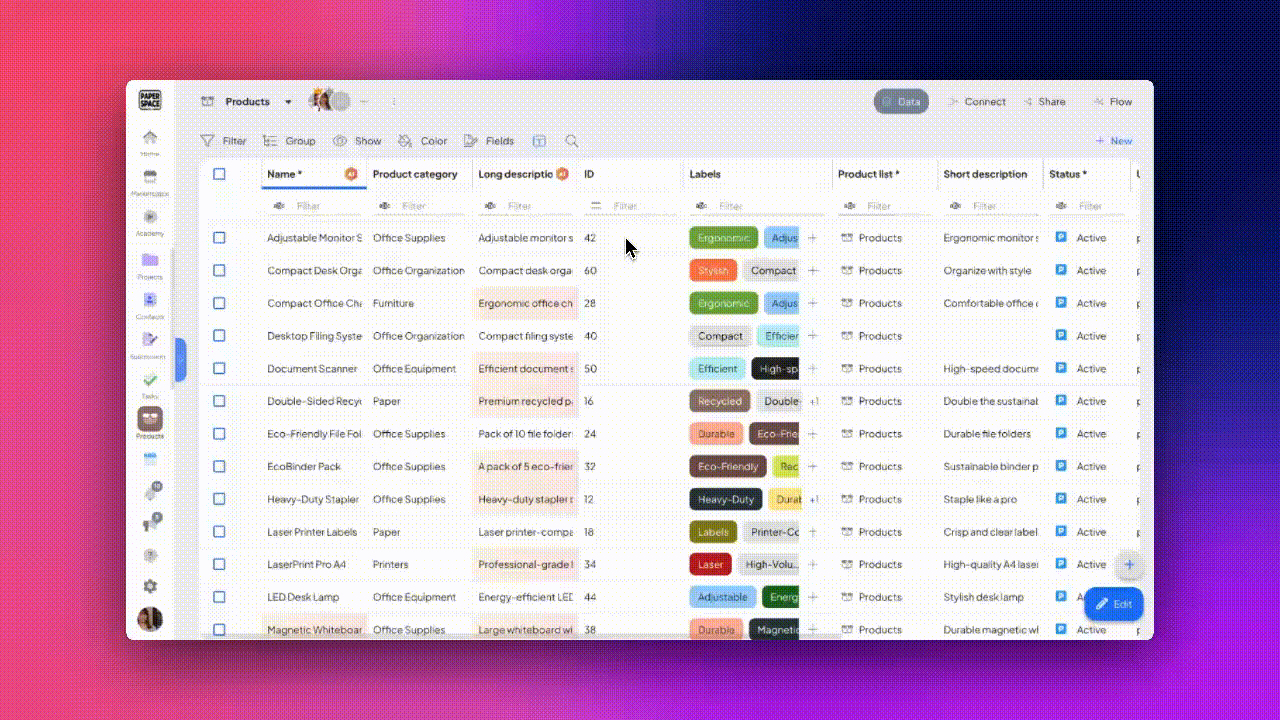The height and width of the screenshot is (720, 1280).
Task: Open the settings gear in the sidebar
Action: tap(150, 586)
